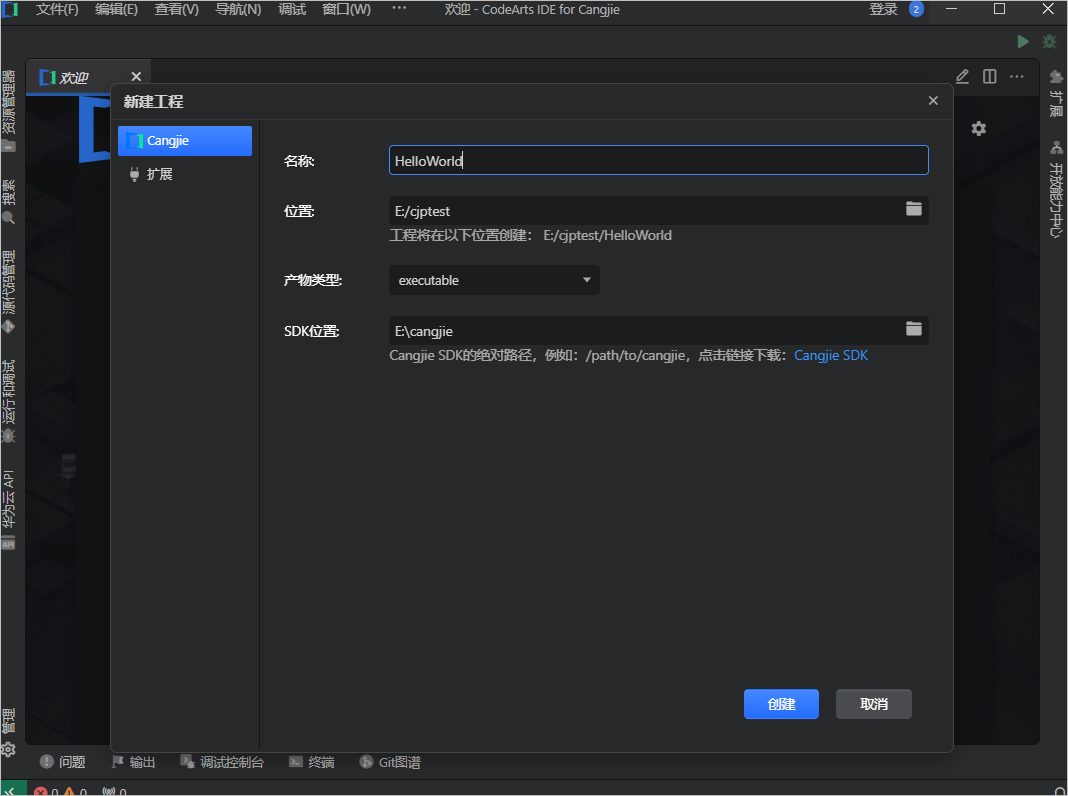This screenshot has height=796, width=1068.
Task: Open the 源代码管理 source control panel
Action: (8, 291)
